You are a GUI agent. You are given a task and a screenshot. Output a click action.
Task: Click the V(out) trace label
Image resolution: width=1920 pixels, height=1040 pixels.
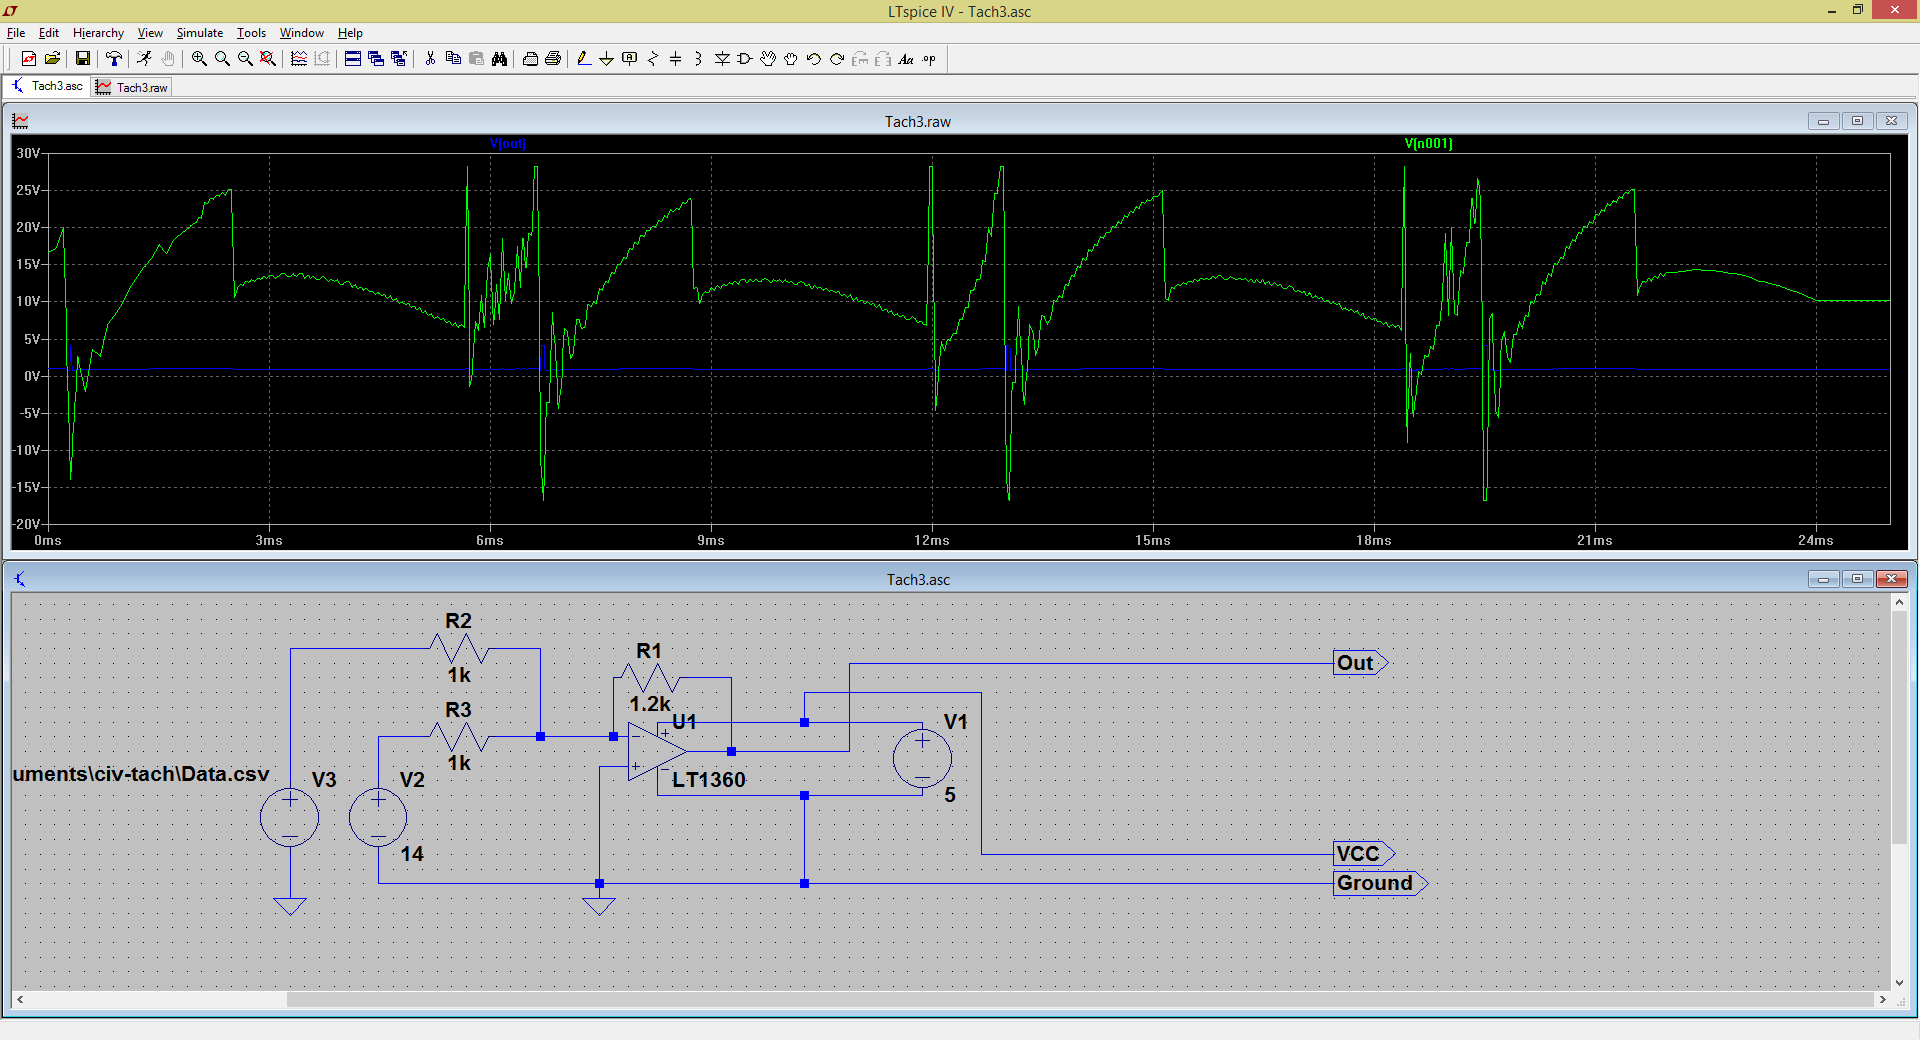click(507, 143)
